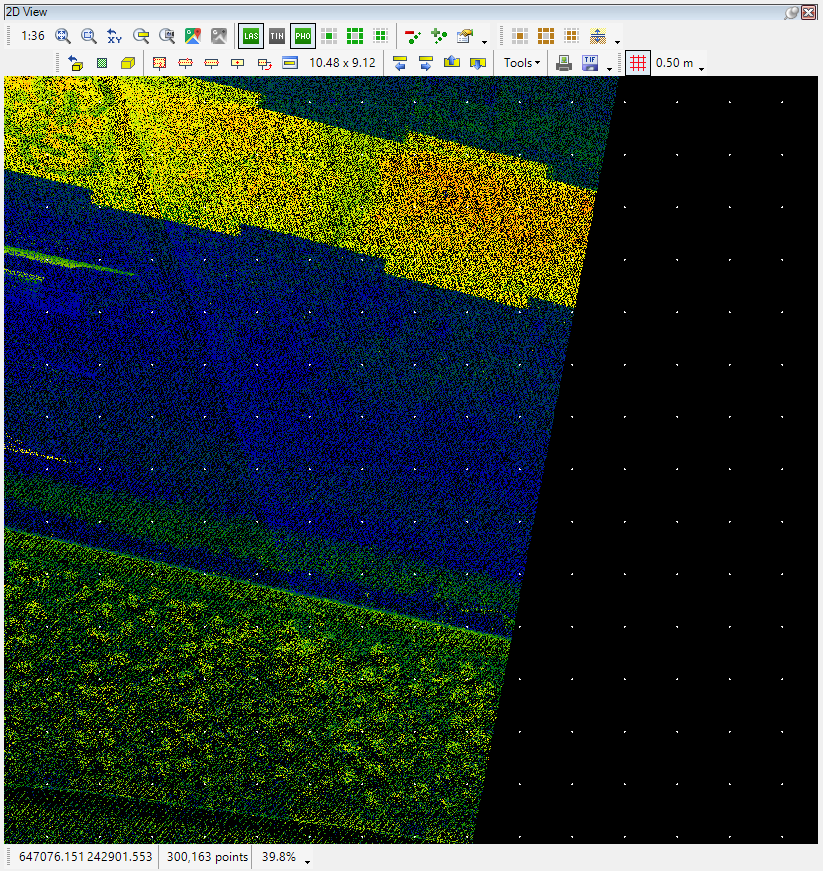Toggle the red grid overlay button
This screenshot has width=823, height=871.
tap(638, 63)
